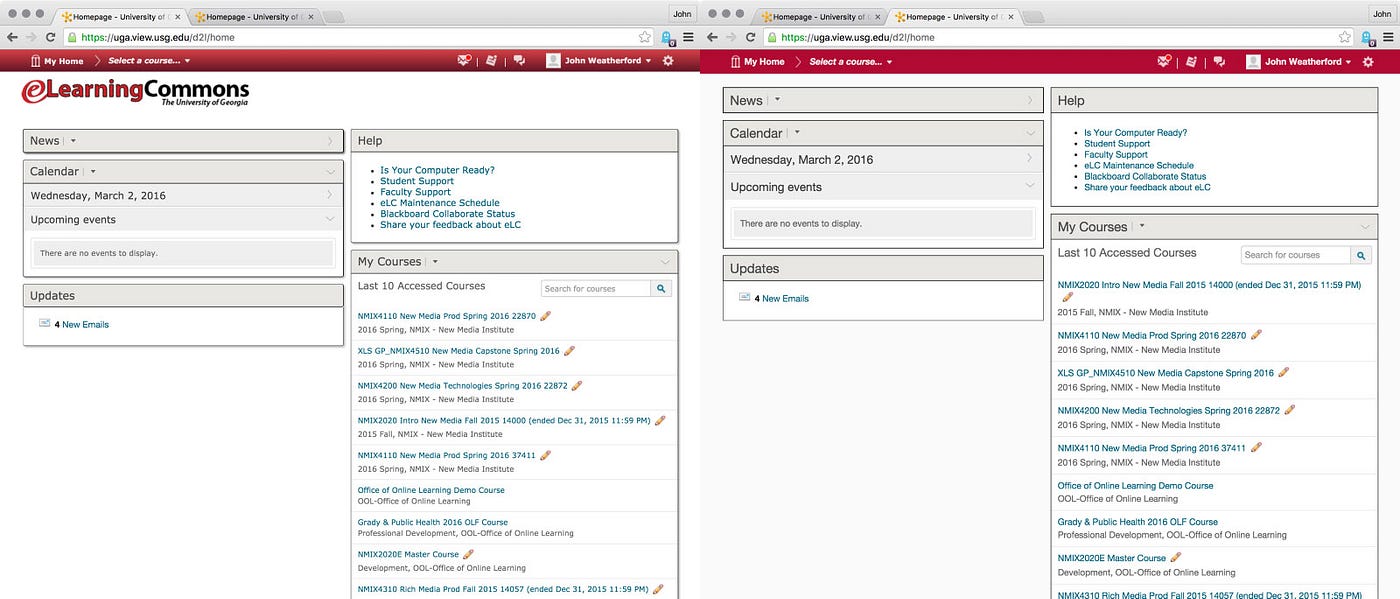
Task: Reload the page in the right window
Action: point(749,37)
